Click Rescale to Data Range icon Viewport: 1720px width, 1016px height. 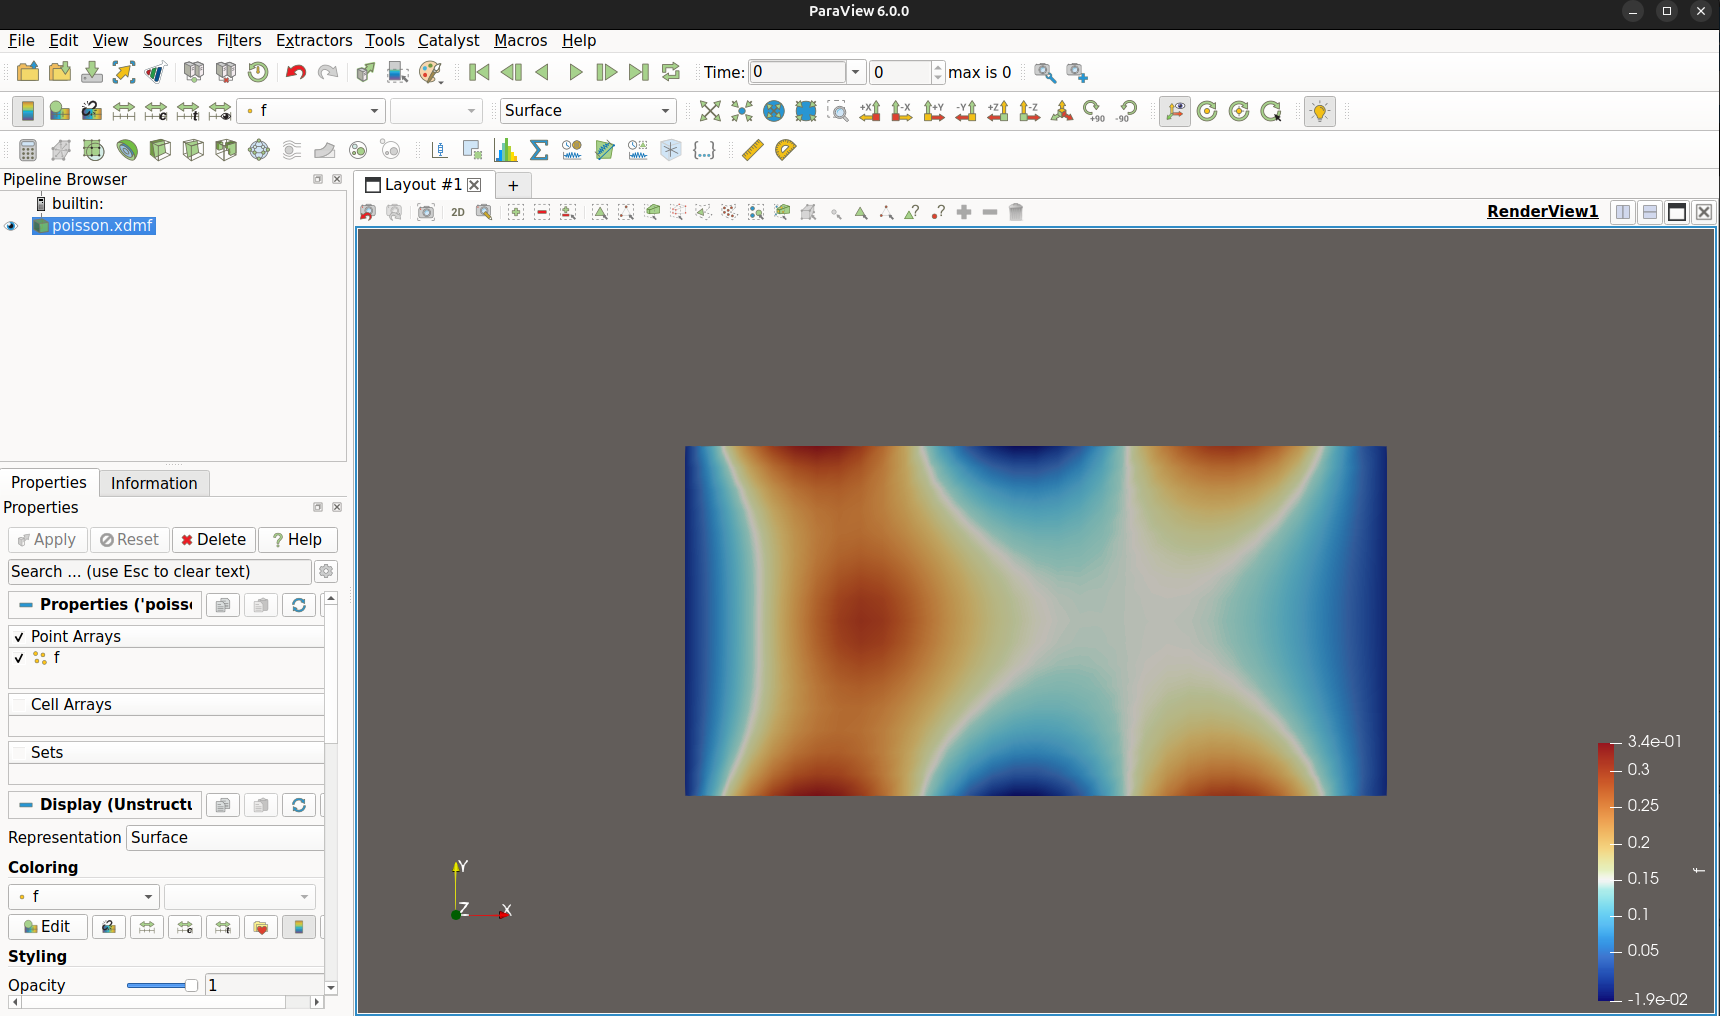click(124, 111)
